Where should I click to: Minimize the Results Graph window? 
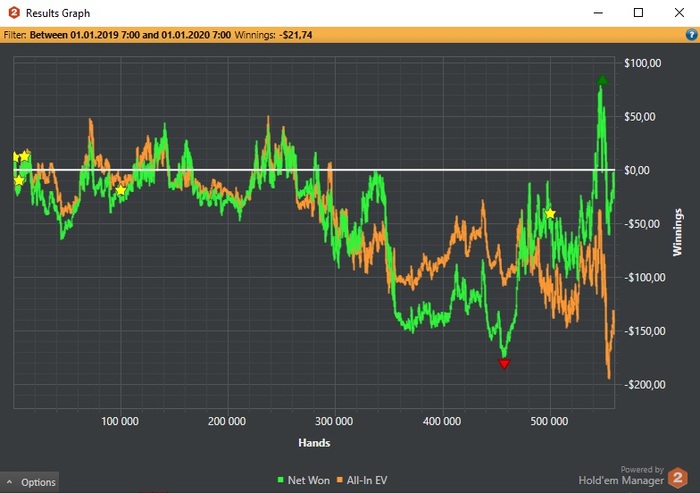(598, 13)
